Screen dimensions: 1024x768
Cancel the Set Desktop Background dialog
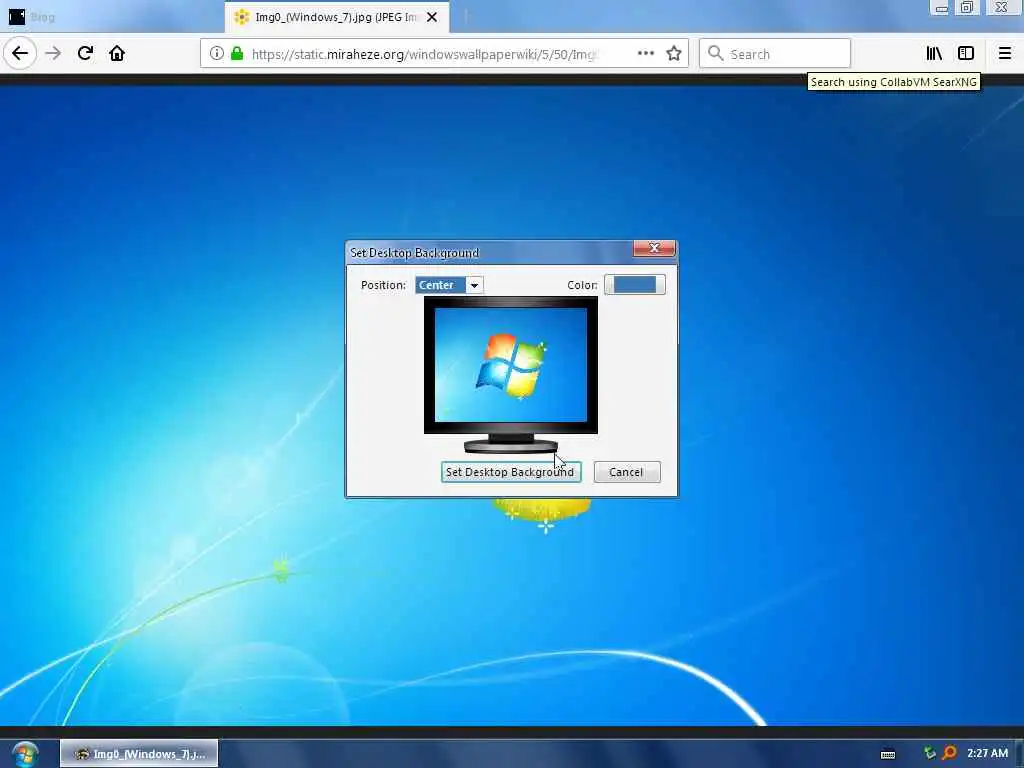626,472
